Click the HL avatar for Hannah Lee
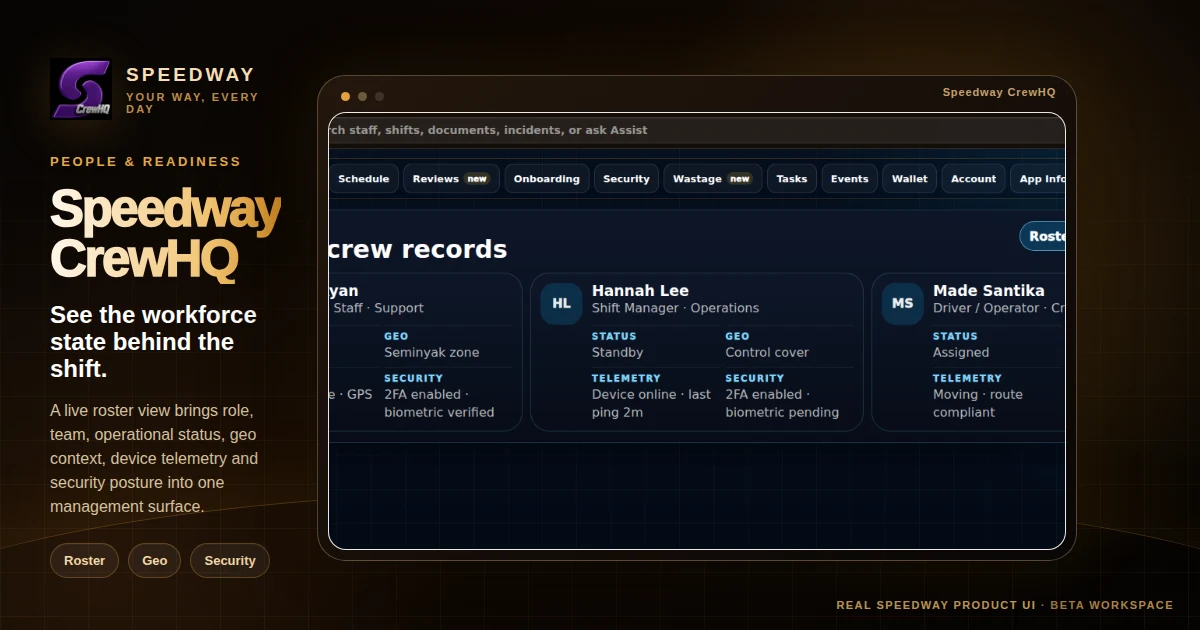This screenshot has height=630, width=1200. [x=561, y=303]
